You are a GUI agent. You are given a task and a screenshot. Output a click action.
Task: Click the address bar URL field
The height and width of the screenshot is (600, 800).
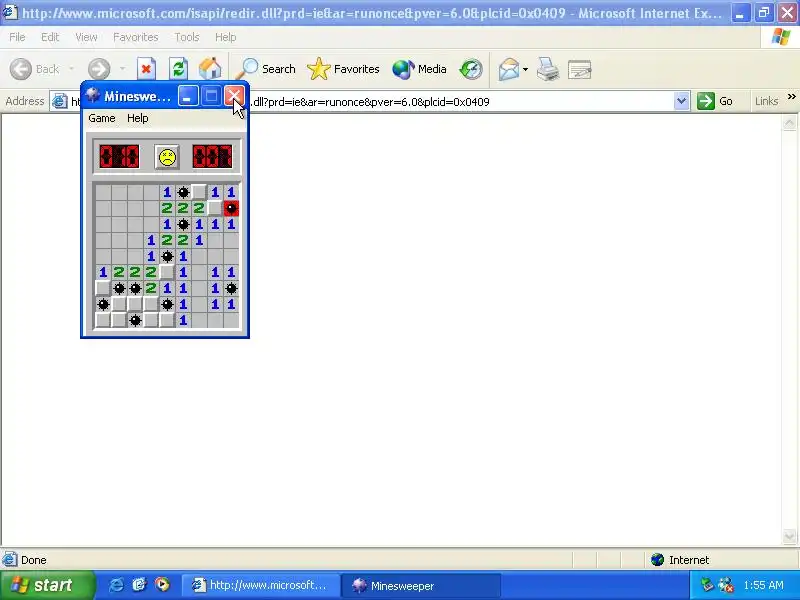(369, 102)
